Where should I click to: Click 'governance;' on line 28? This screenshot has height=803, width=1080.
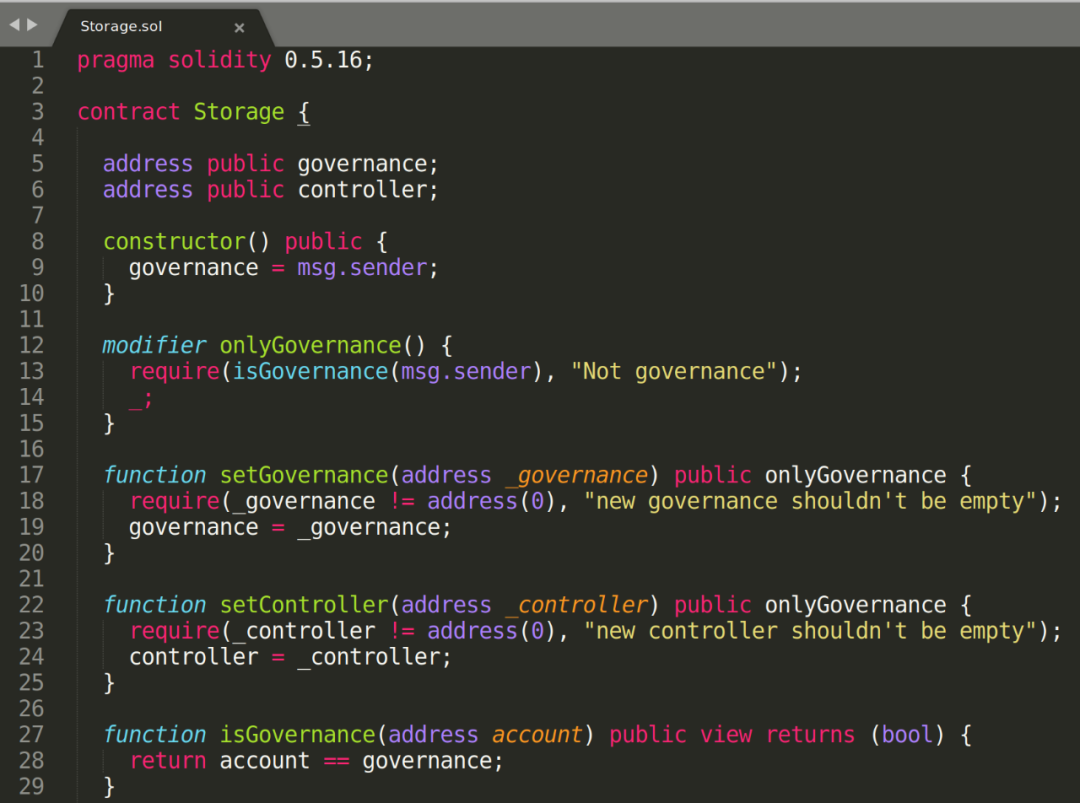(x=433, y=762)
